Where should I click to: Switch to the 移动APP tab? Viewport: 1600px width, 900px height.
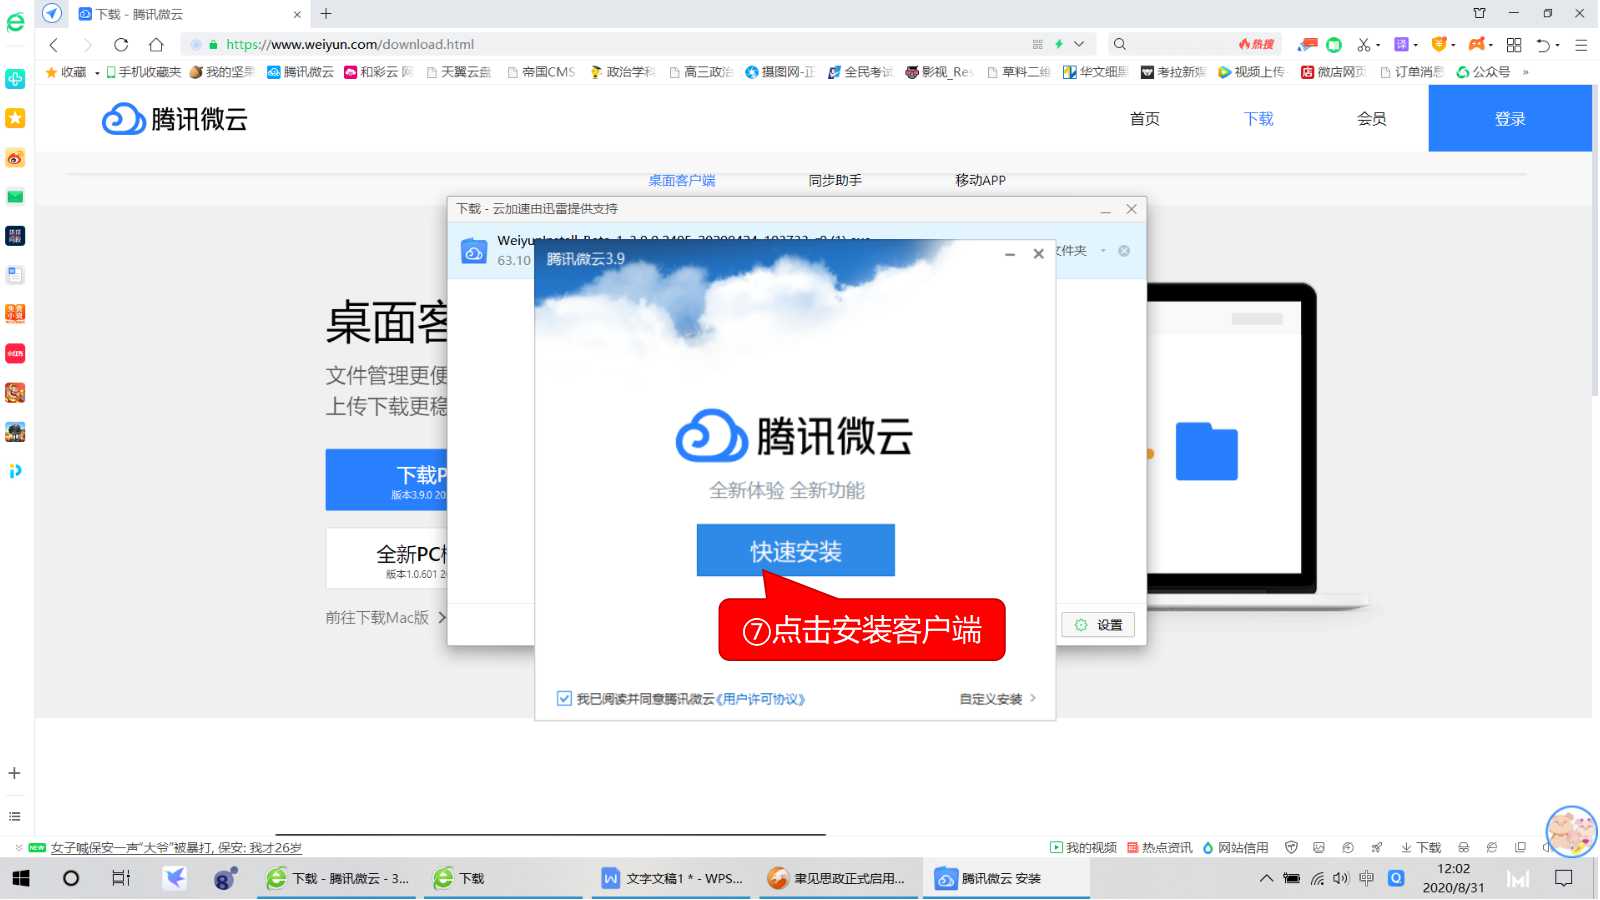coord(980,180)
